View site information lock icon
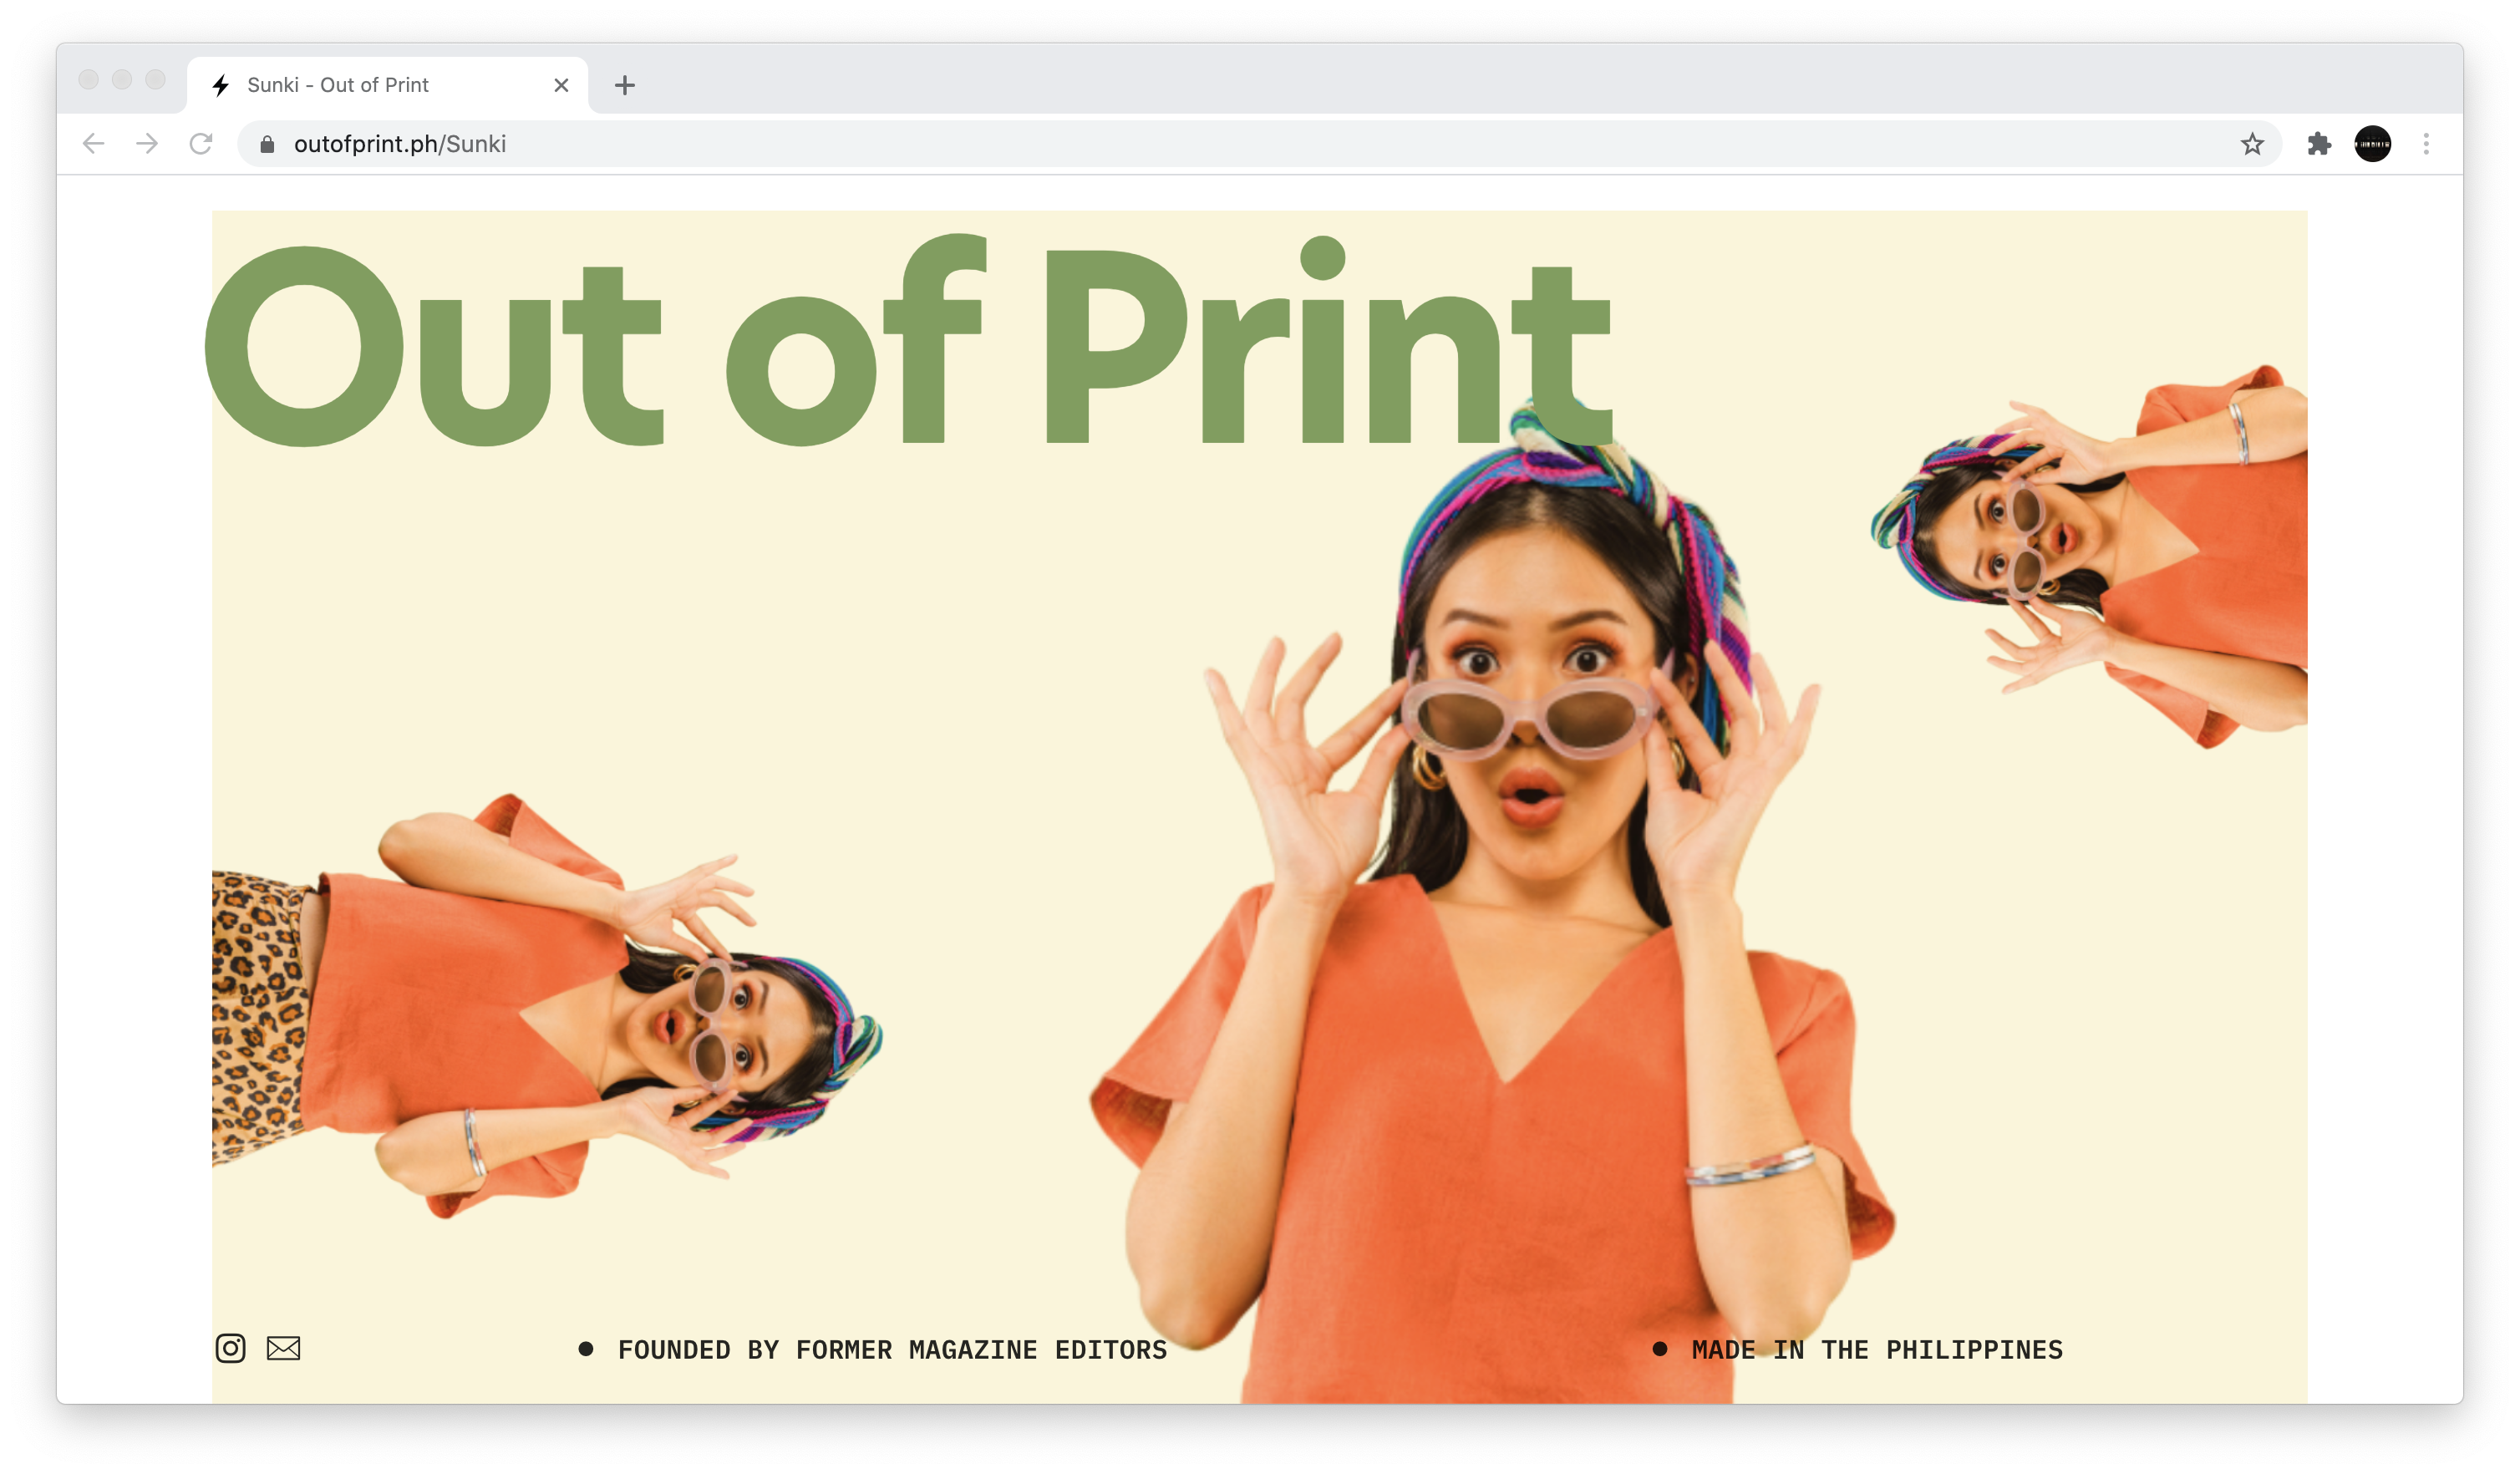Viewport: 2520px width, 1474px height. click(x=267, y=144)
